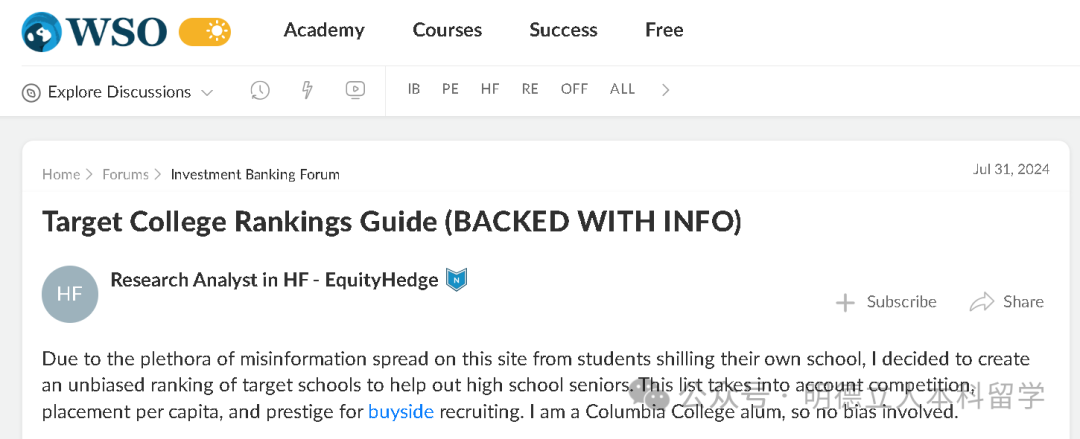The height and width of the screenshot is (439, 1080).
Task: Follow the buyside hyperlink
Action: [x=400, y=411]
